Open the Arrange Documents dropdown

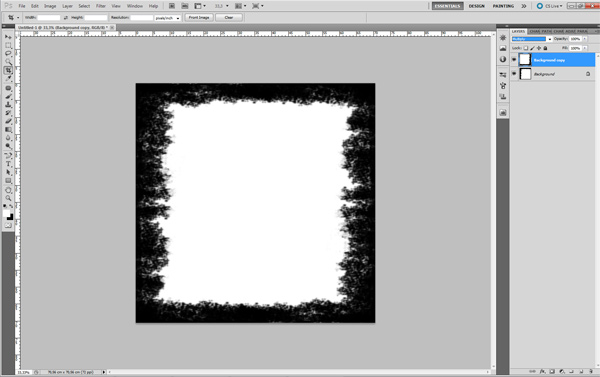[240, 6]
